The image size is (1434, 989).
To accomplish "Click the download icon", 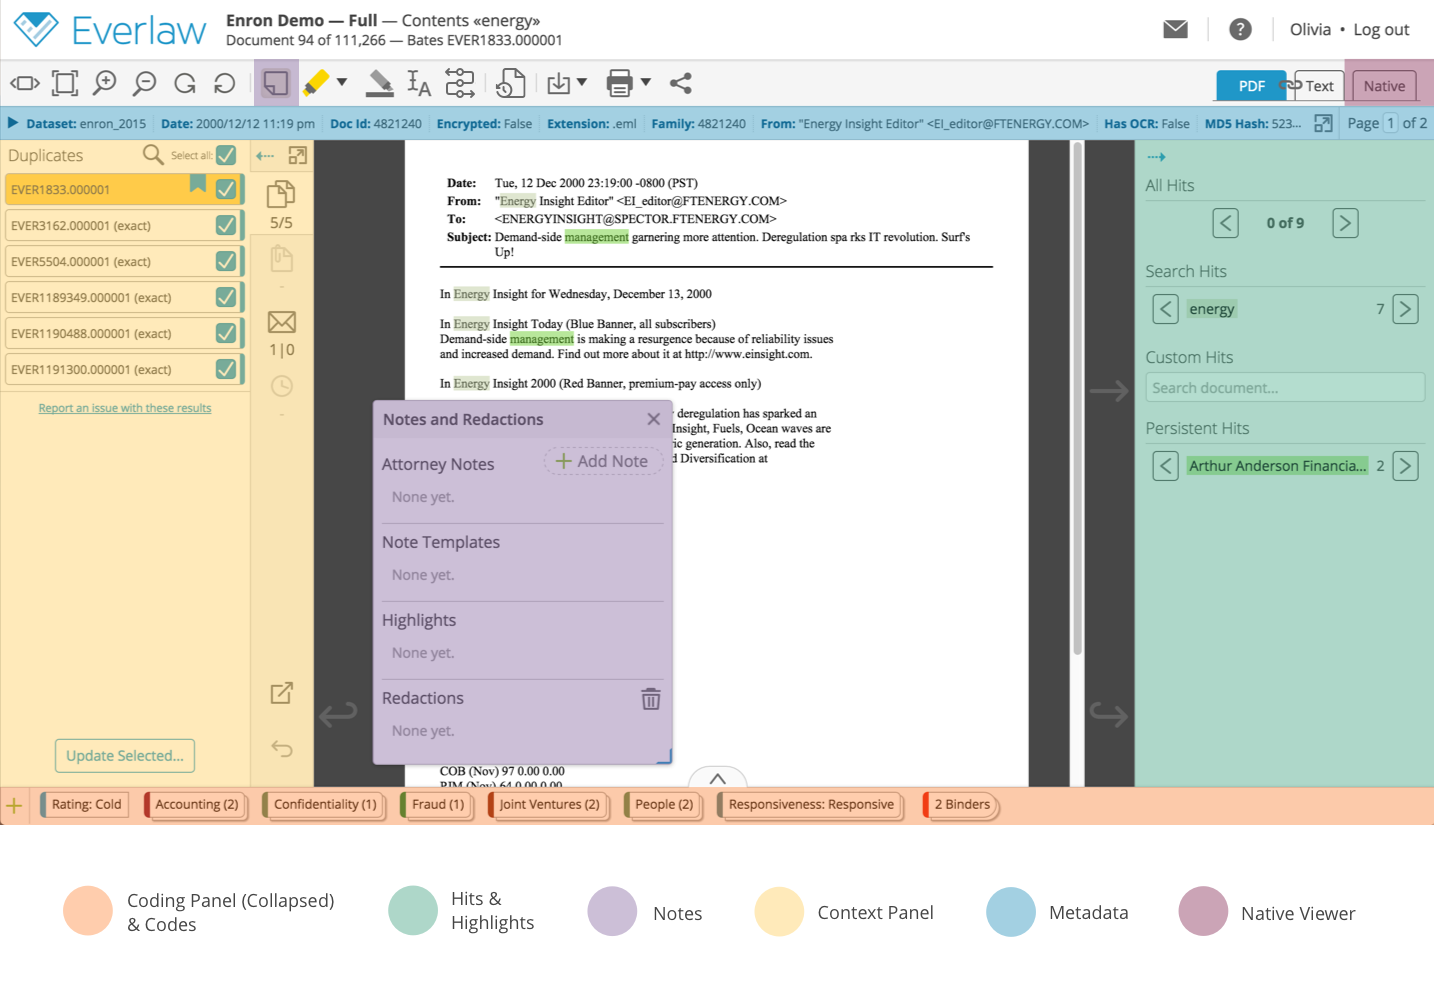I will tap(559, 83).
